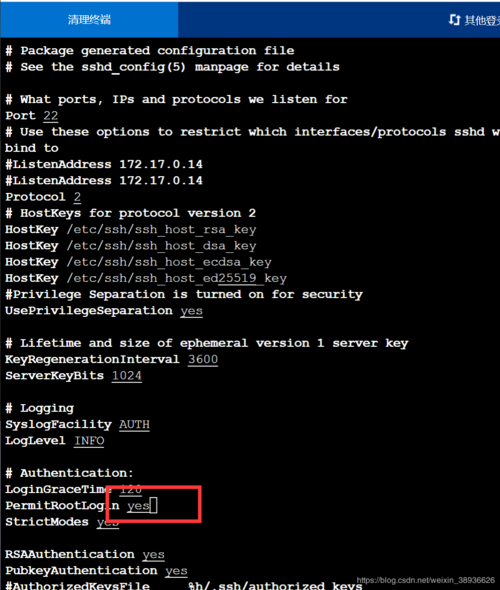
Task: Click the PubkeyAuthentication yes value
Action: [x=176, y=571]
